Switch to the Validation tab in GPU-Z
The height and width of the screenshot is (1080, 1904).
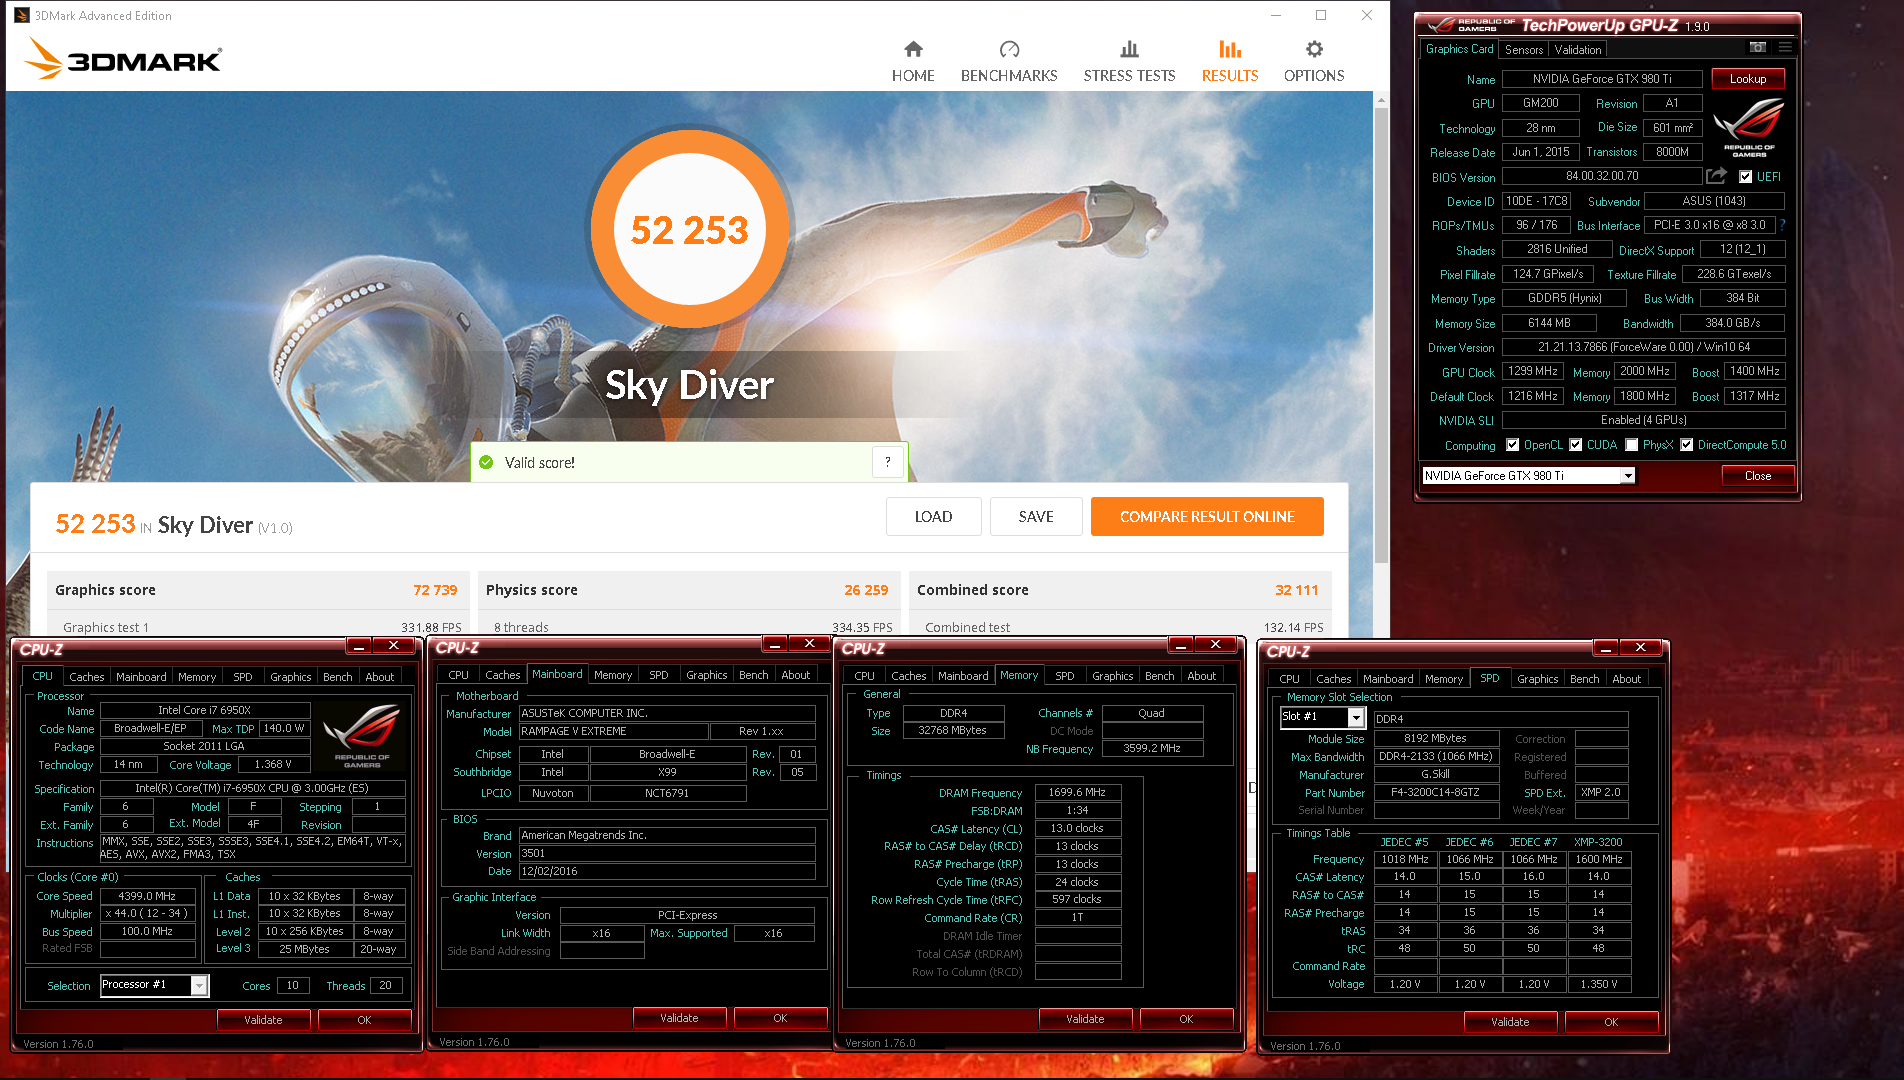1578,49
